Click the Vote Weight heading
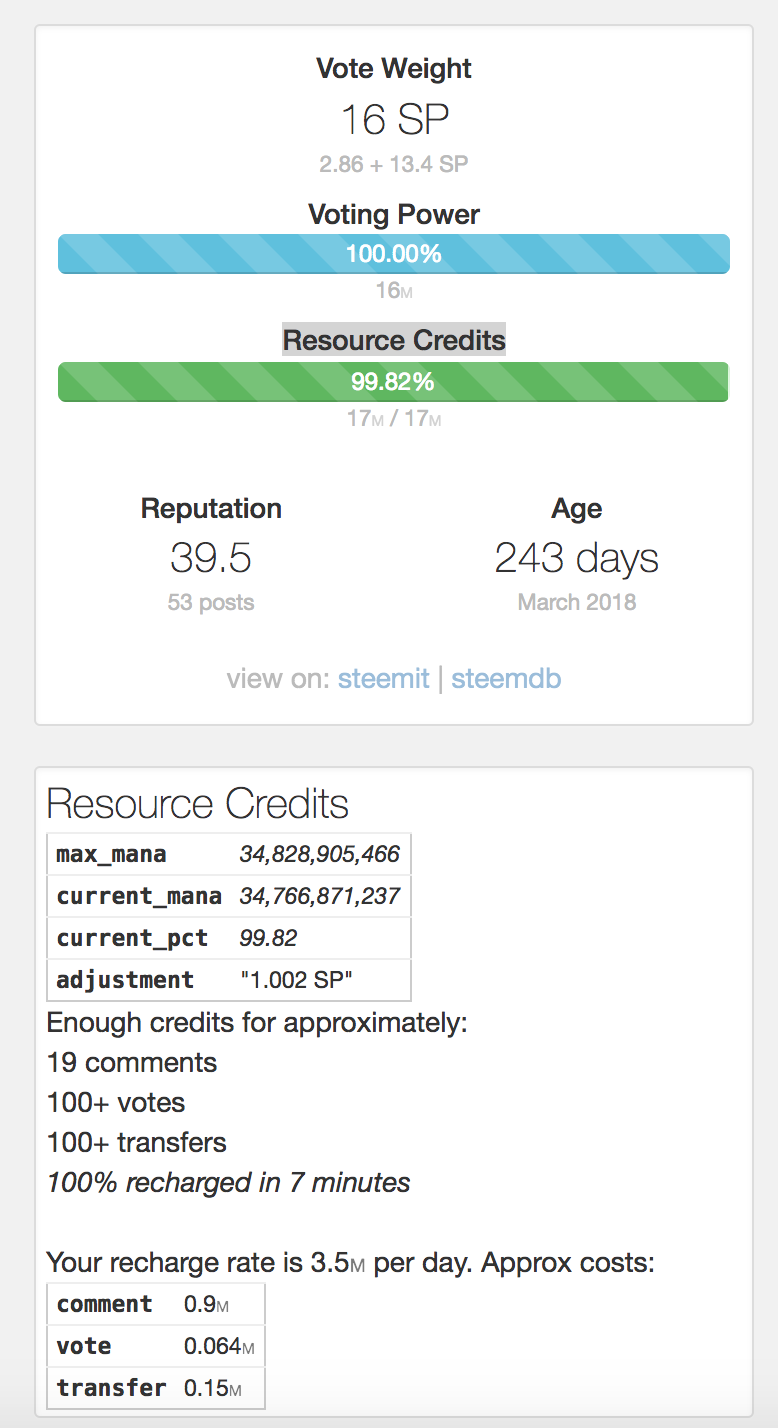Viewport: 778px width, 1428px height. coord(394,69)
